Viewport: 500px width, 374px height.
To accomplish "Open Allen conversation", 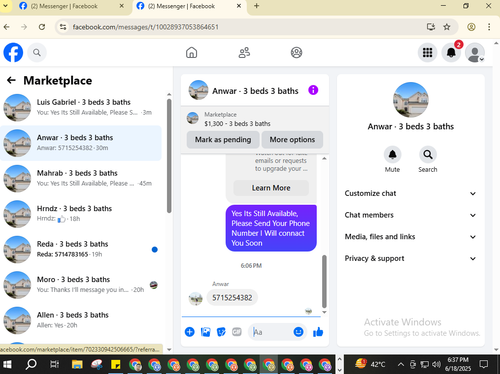I will click(81, 320).
